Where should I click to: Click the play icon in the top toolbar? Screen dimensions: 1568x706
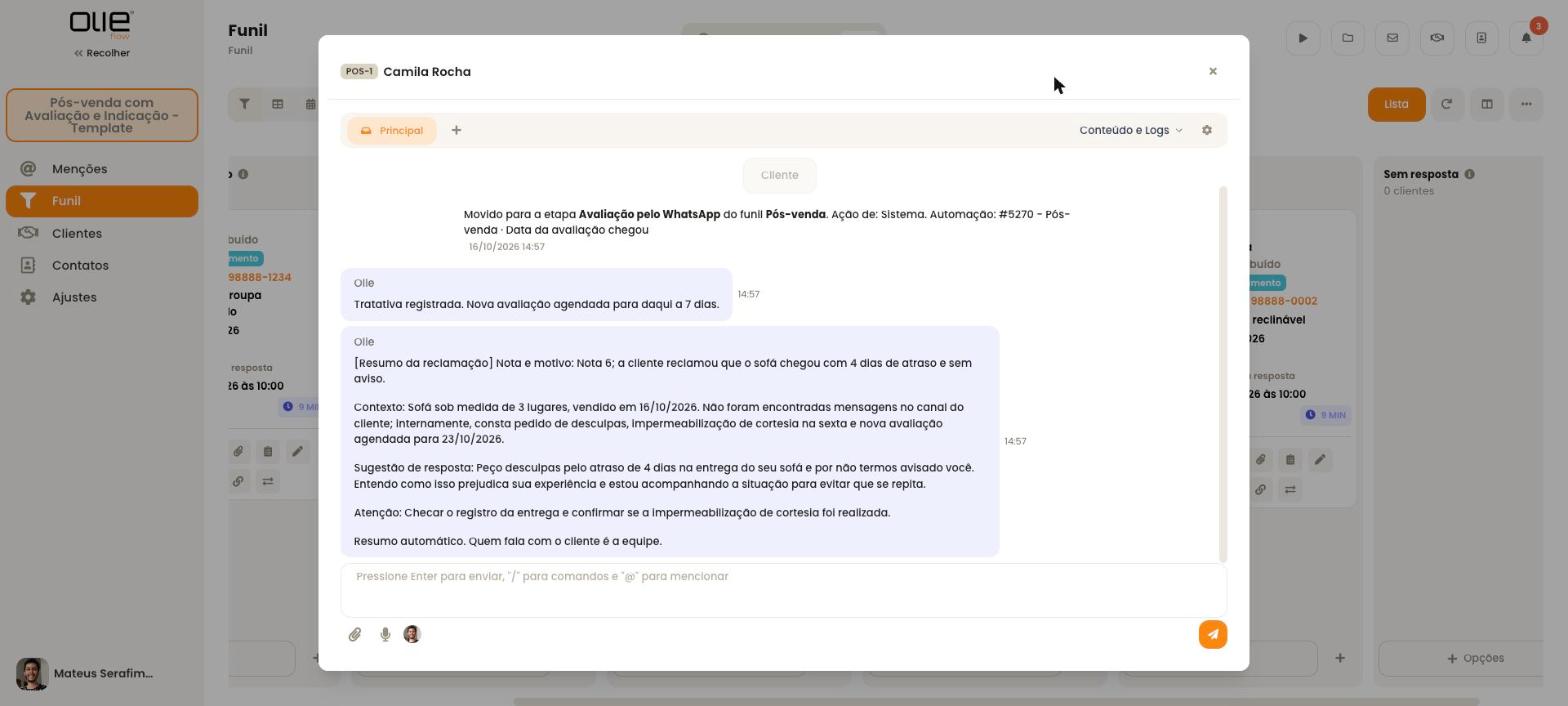[1303, 38]
